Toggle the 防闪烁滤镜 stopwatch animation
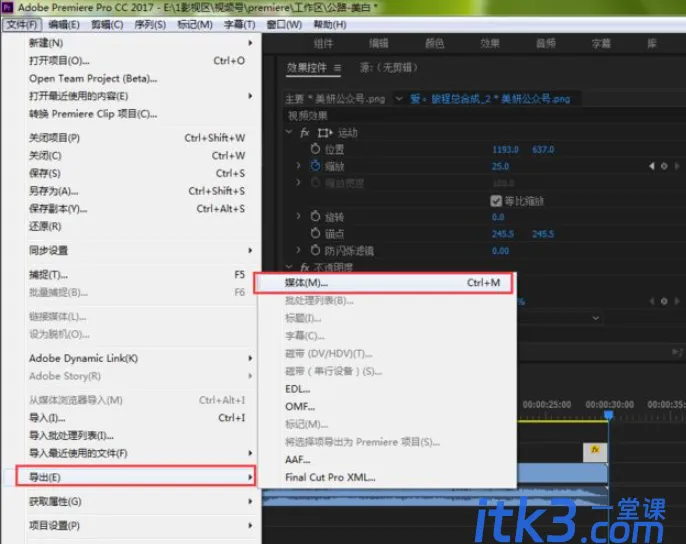The width and height of the screenshot is (686, 544). (315, 250)
